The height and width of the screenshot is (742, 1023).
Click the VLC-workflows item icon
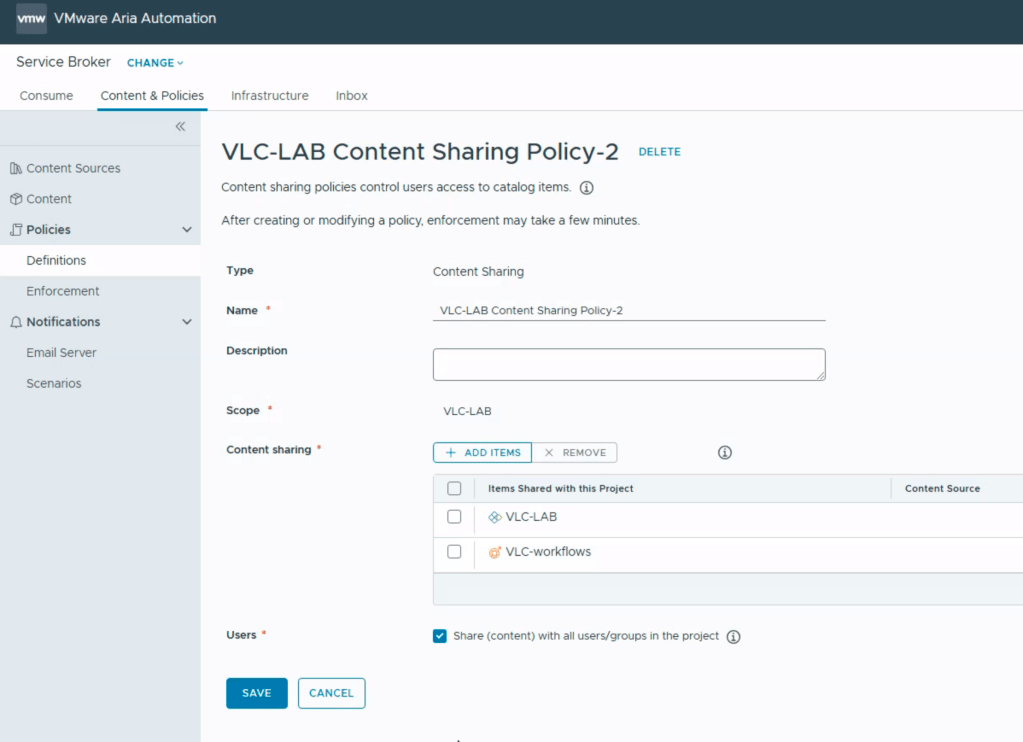coord(494,552)
